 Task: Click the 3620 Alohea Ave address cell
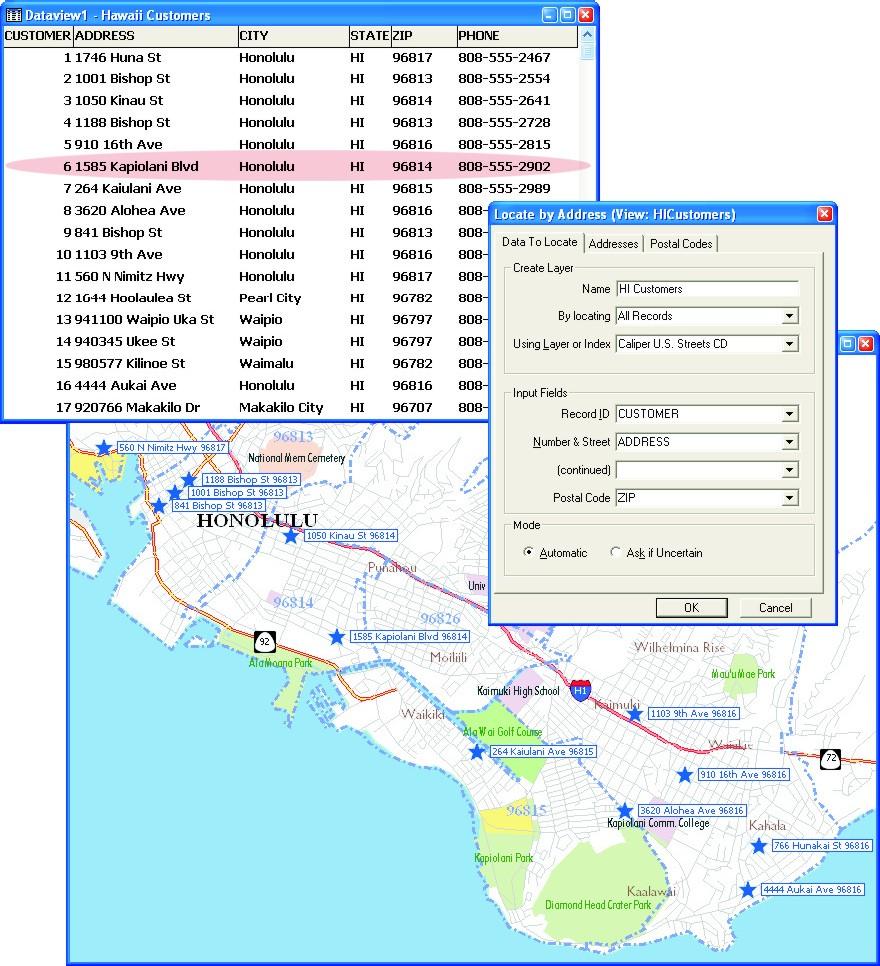[x=130, y=211]
